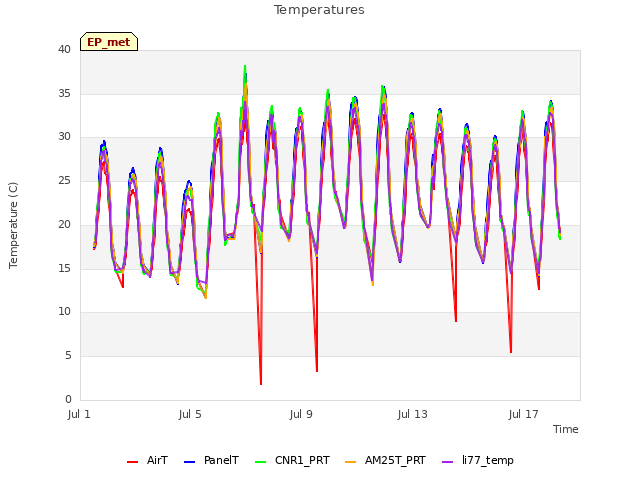Viewport: 640px width, 480px height.
Task: Toggle the AirT series in the legend
Action: click(x=147, y=461)
